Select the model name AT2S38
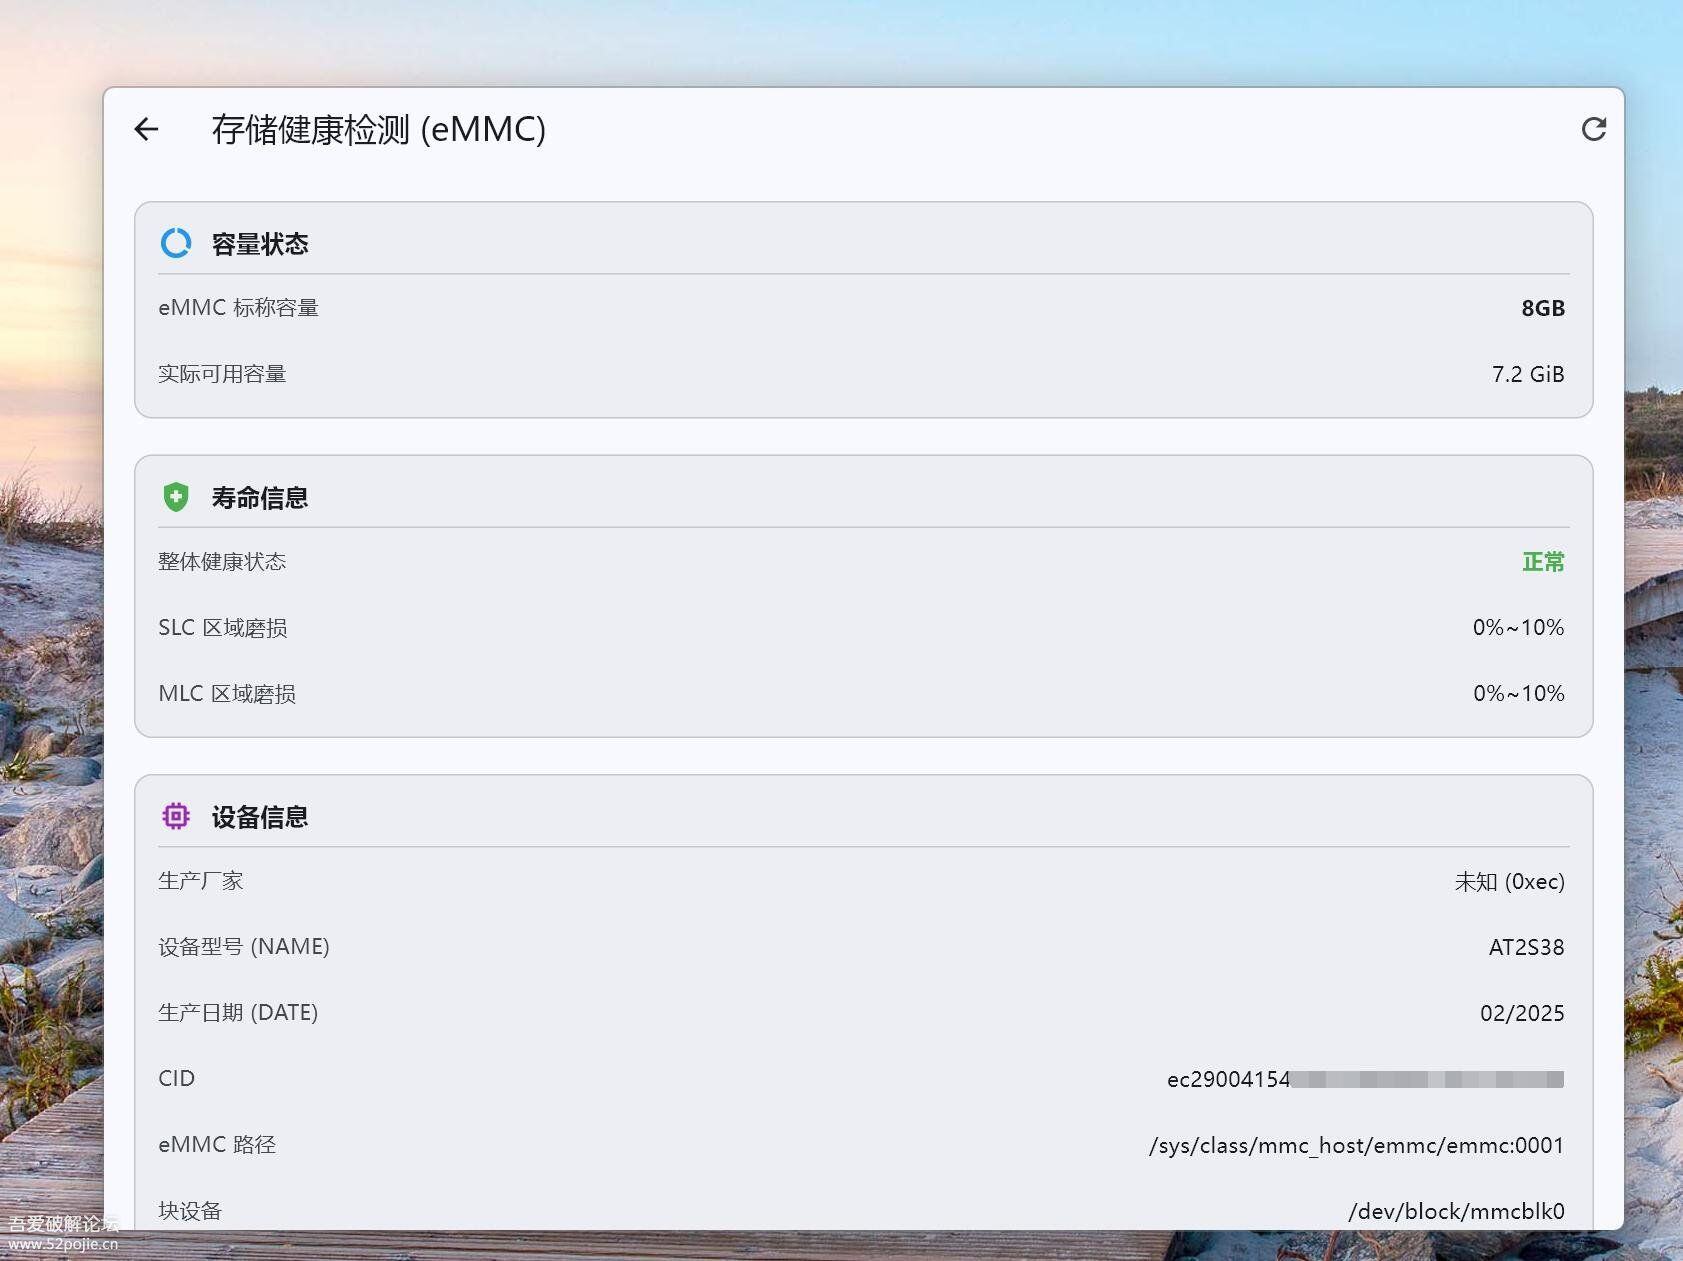1683x1261 pixels. [x=1527, y=947]
